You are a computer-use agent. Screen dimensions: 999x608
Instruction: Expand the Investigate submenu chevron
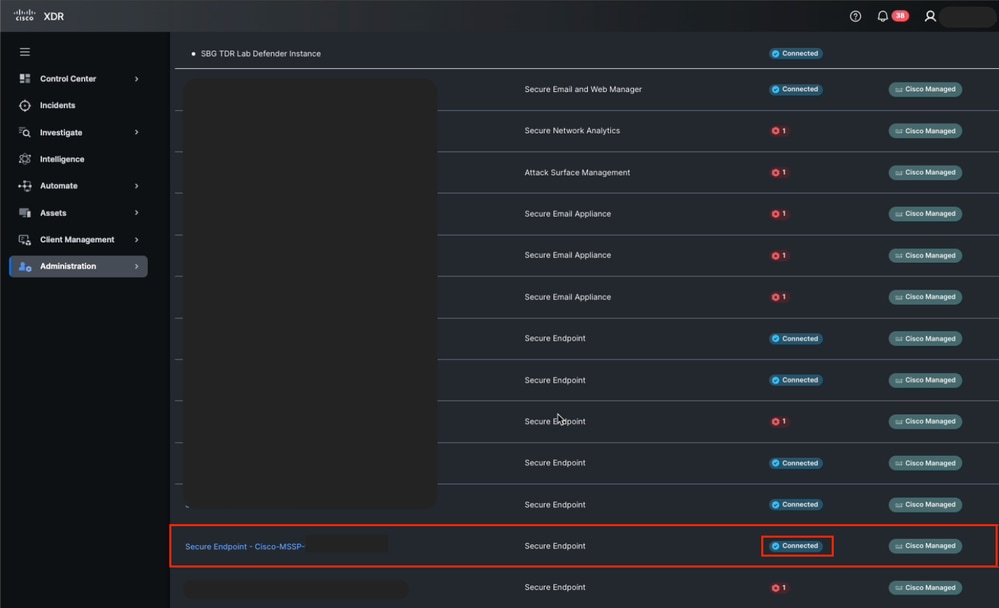tap(136, 132)
